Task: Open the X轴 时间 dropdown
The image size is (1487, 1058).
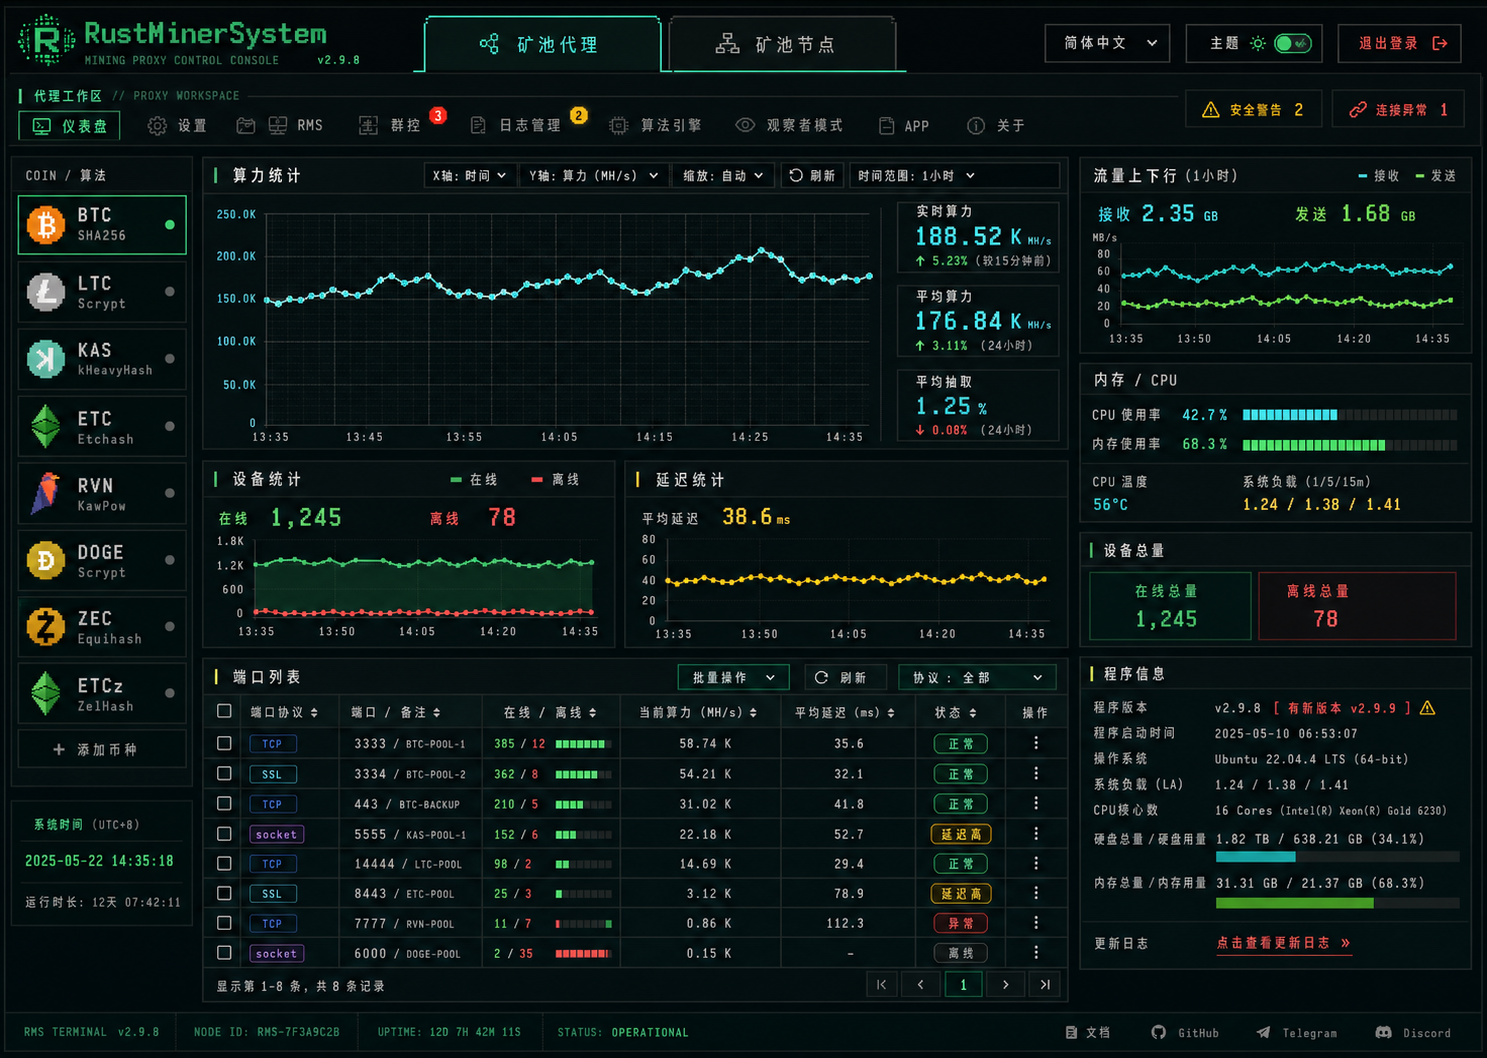Action: pos(469,175)
